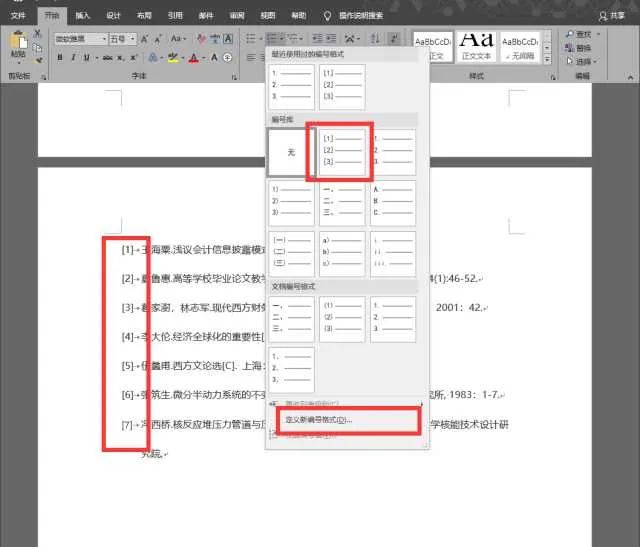Open the Phonetic Guide icon
640x547 pixels.
(215, 39)
